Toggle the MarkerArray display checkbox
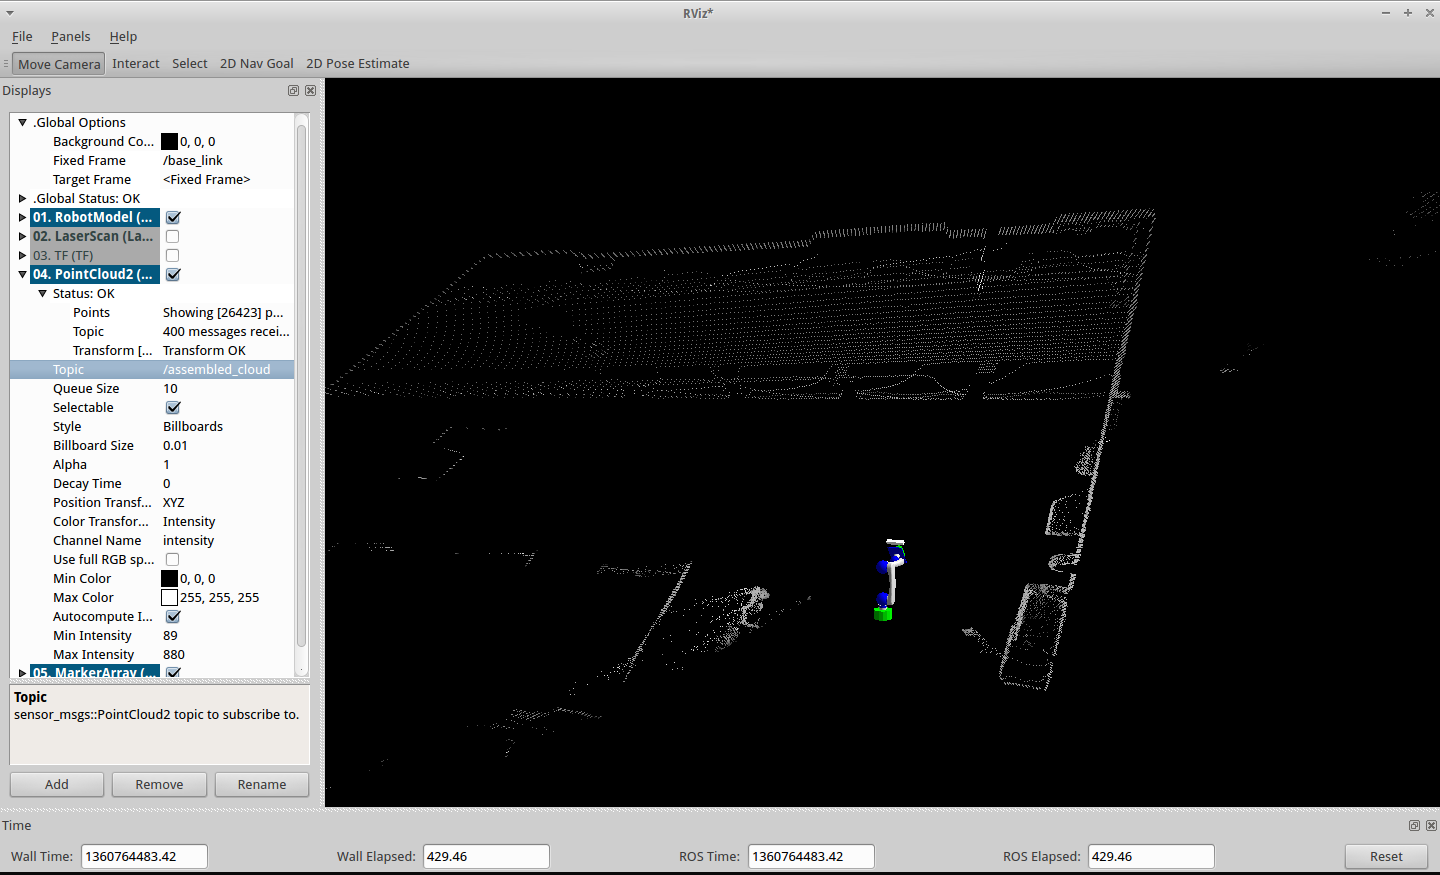The image size is (1440, 875). point(173,672)
